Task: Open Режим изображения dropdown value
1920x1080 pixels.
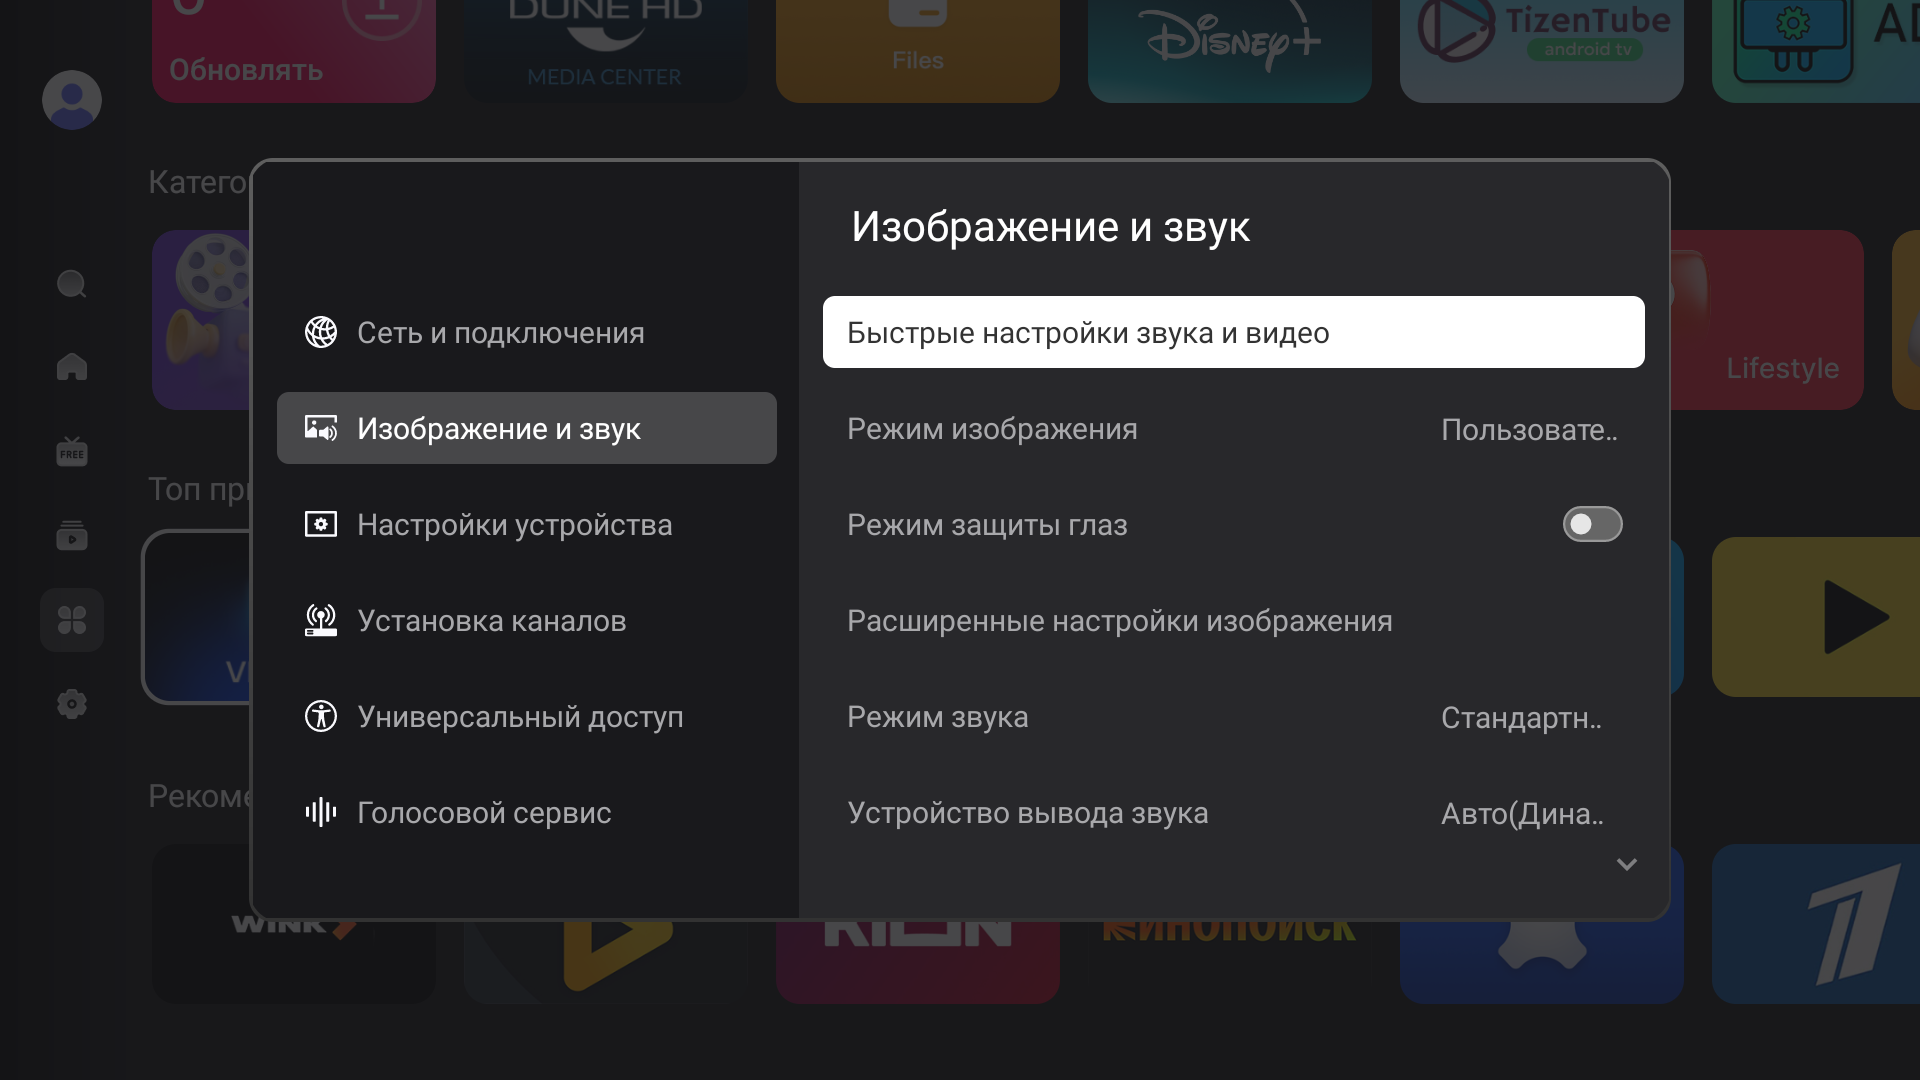Action: point(1528,430)
